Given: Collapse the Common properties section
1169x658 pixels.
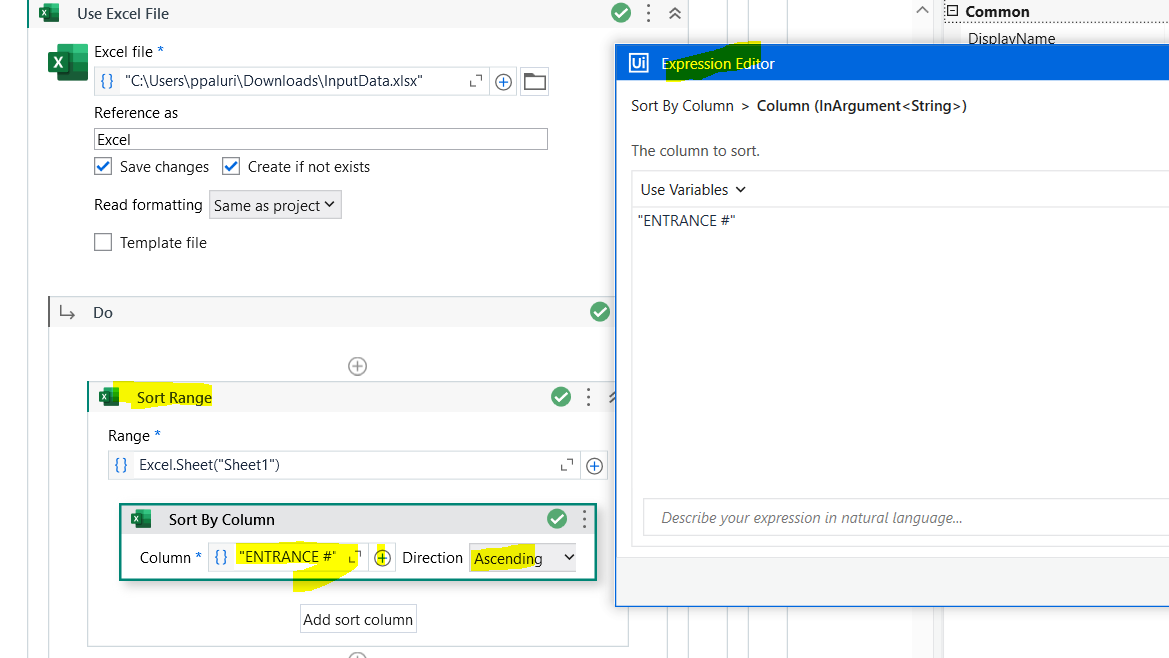Looking at the screenshot, I should pyautogui.click(x=952, y=10).
